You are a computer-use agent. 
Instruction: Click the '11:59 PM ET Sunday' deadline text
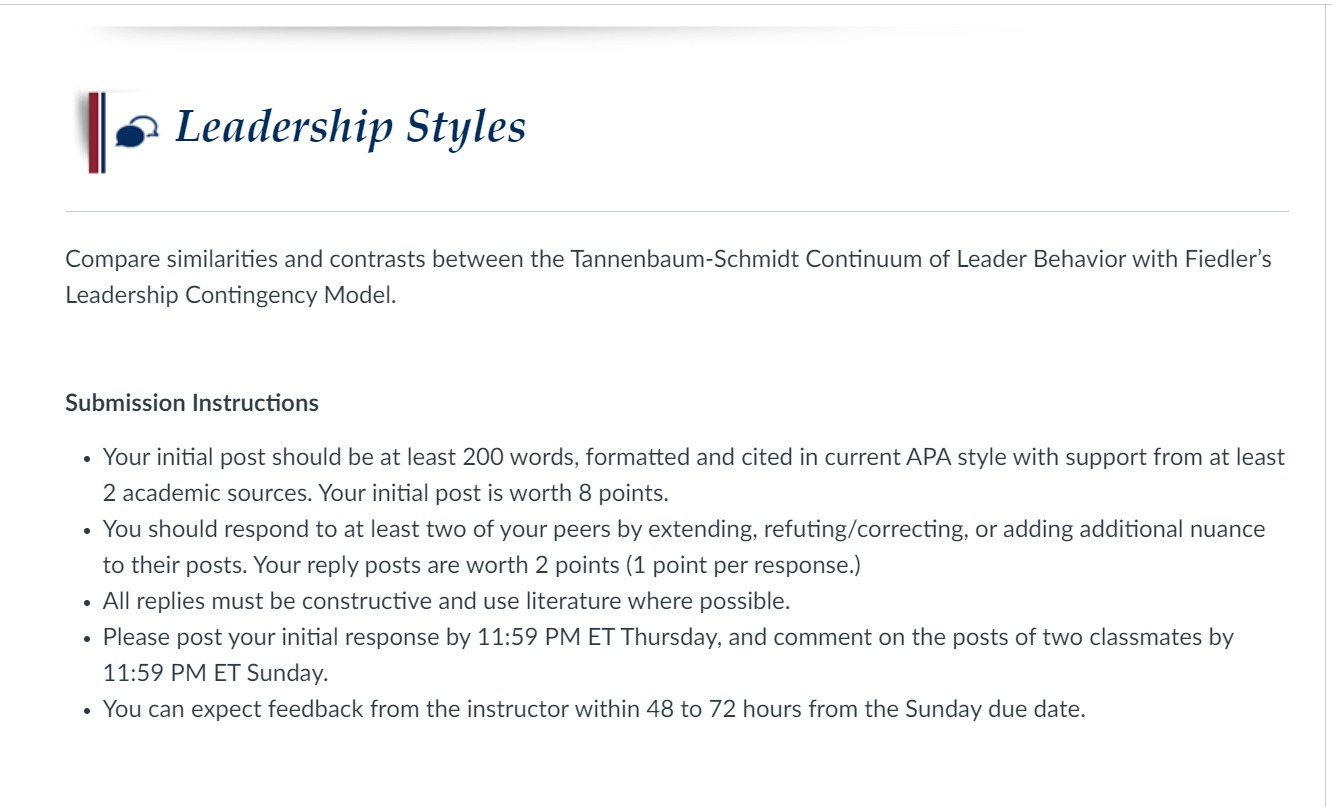coord(215,673)
